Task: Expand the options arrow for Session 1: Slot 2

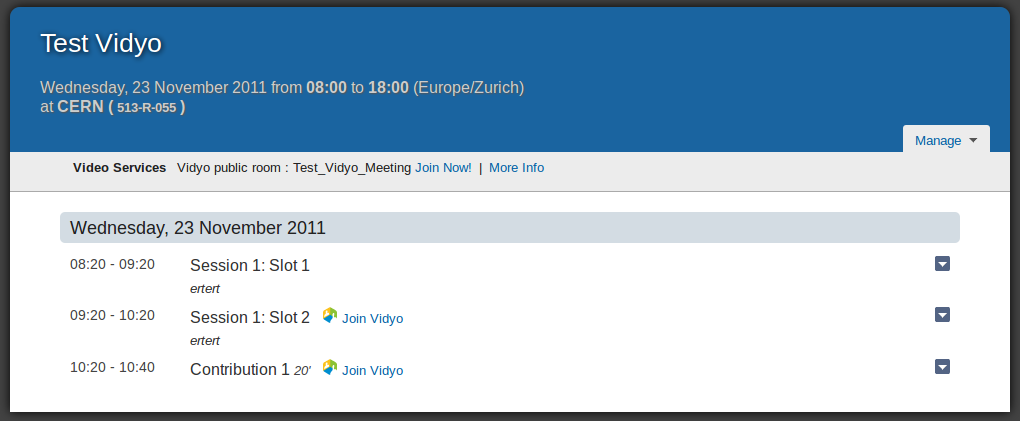Action: [x=942, y=315]
